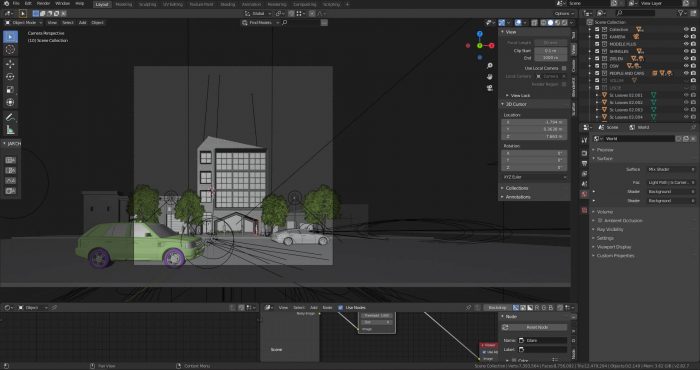Select the Move tool
This screenshot has width=700, height=370.
(10, 64)
